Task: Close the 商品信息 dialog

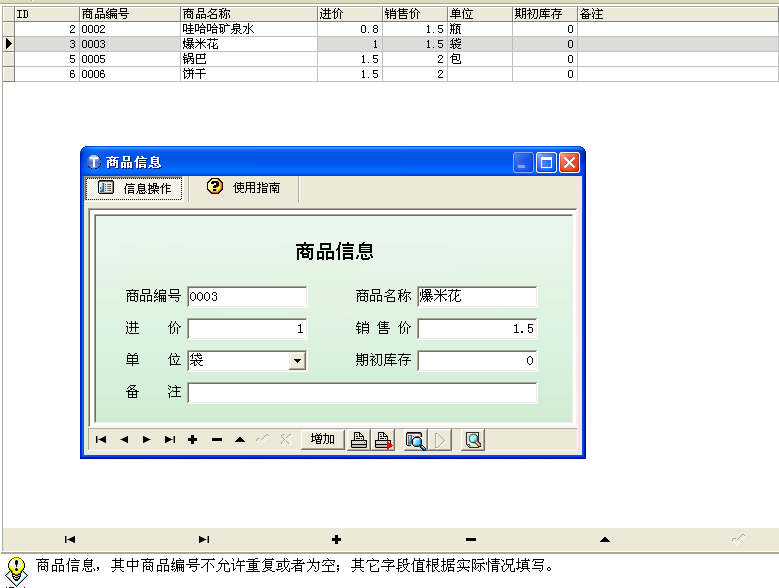Action: (x=569, y=162)
